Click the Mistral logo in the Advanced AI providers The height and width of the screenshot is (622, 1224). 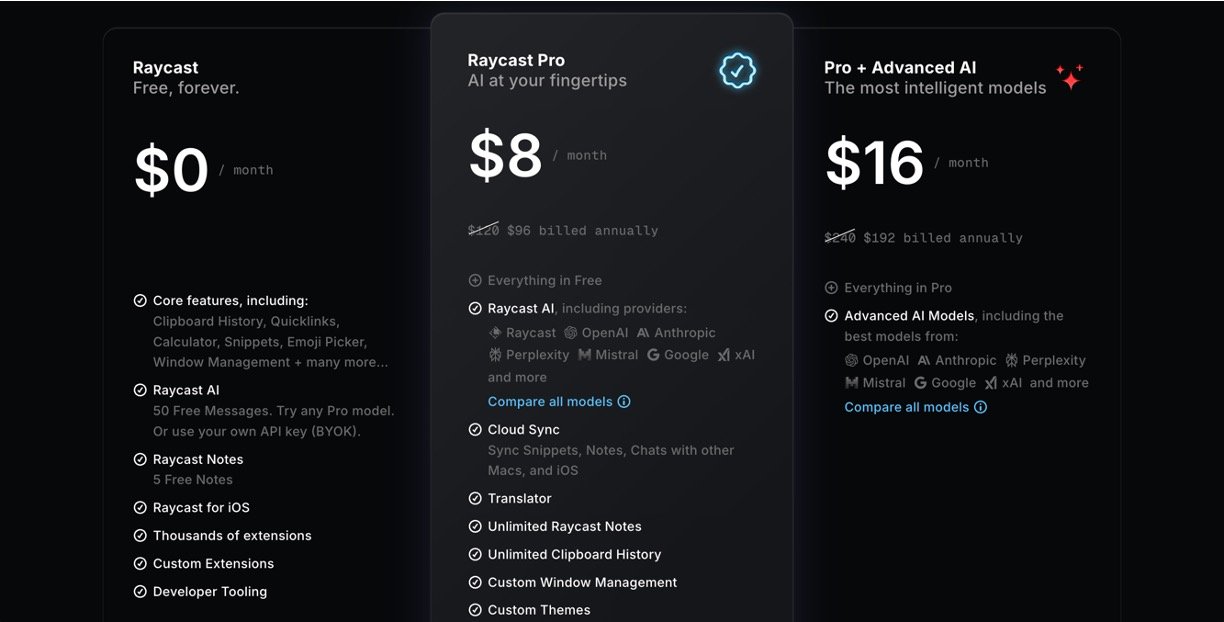pos(851,383)
